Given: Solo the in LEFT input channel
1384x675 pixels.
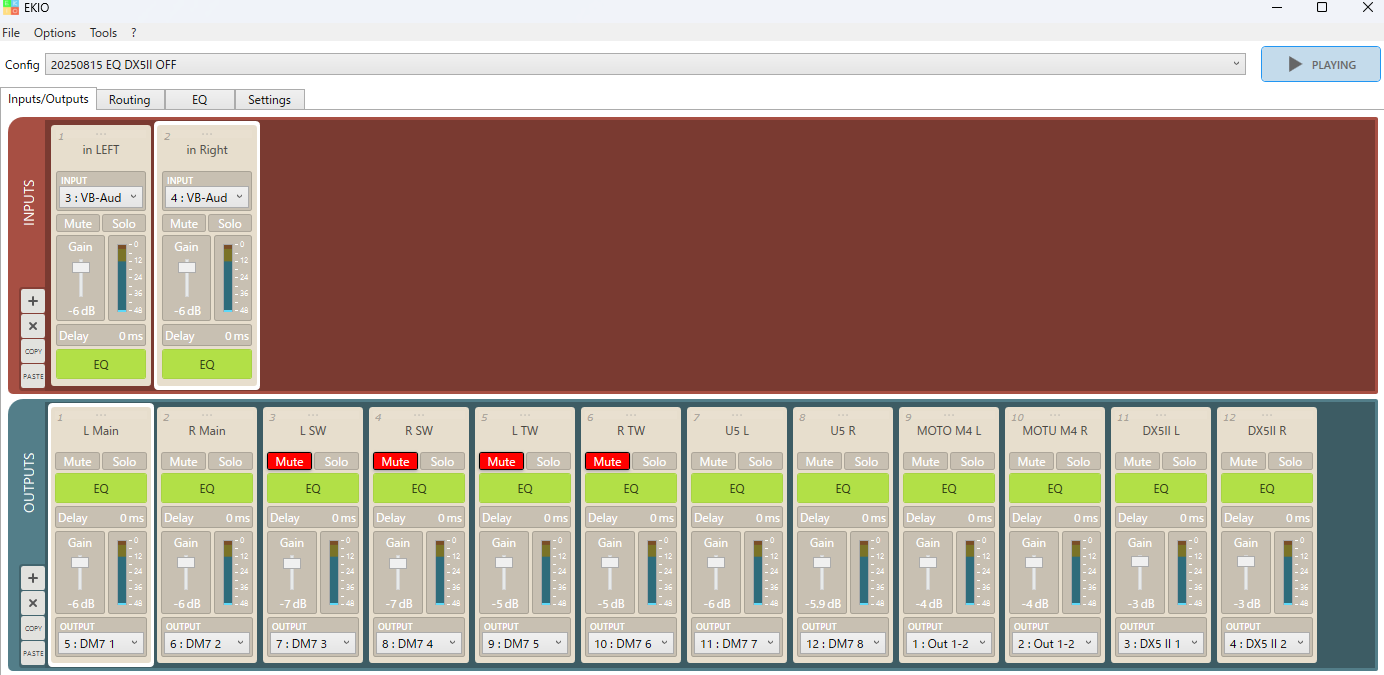Looking at the screenshot, I should click(x=124, y=223).
